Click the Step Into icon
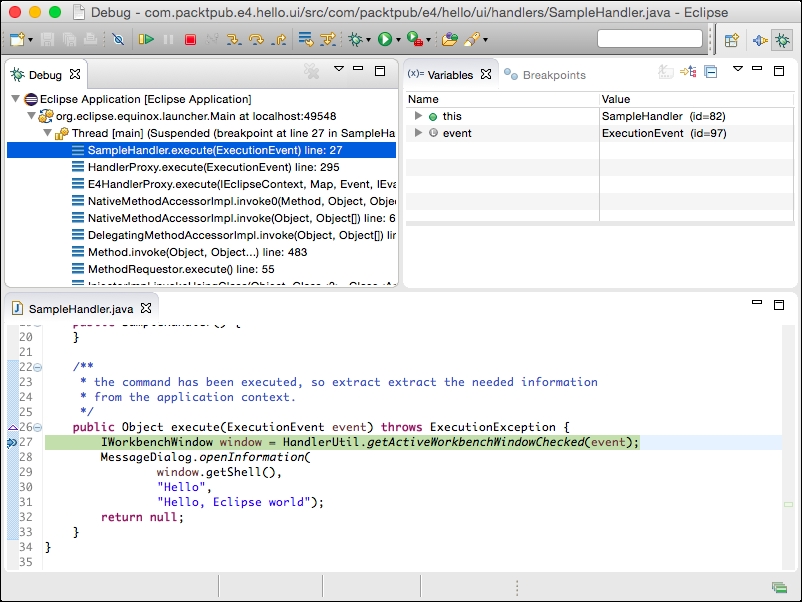Screen dimensions: 802x602 click(x=233, y=40)
